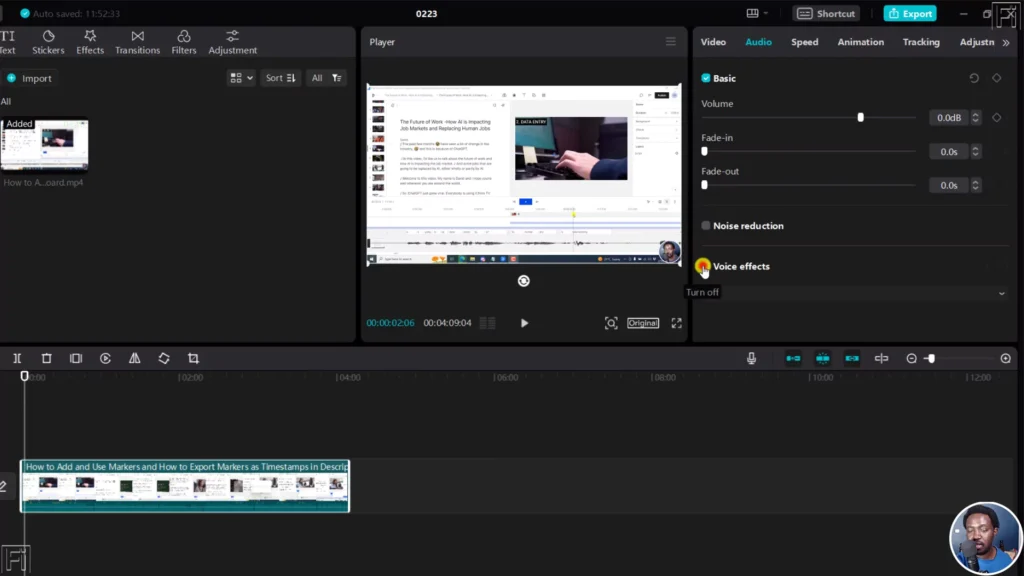Reset the Basic audio settings

[x=974, y=78]
